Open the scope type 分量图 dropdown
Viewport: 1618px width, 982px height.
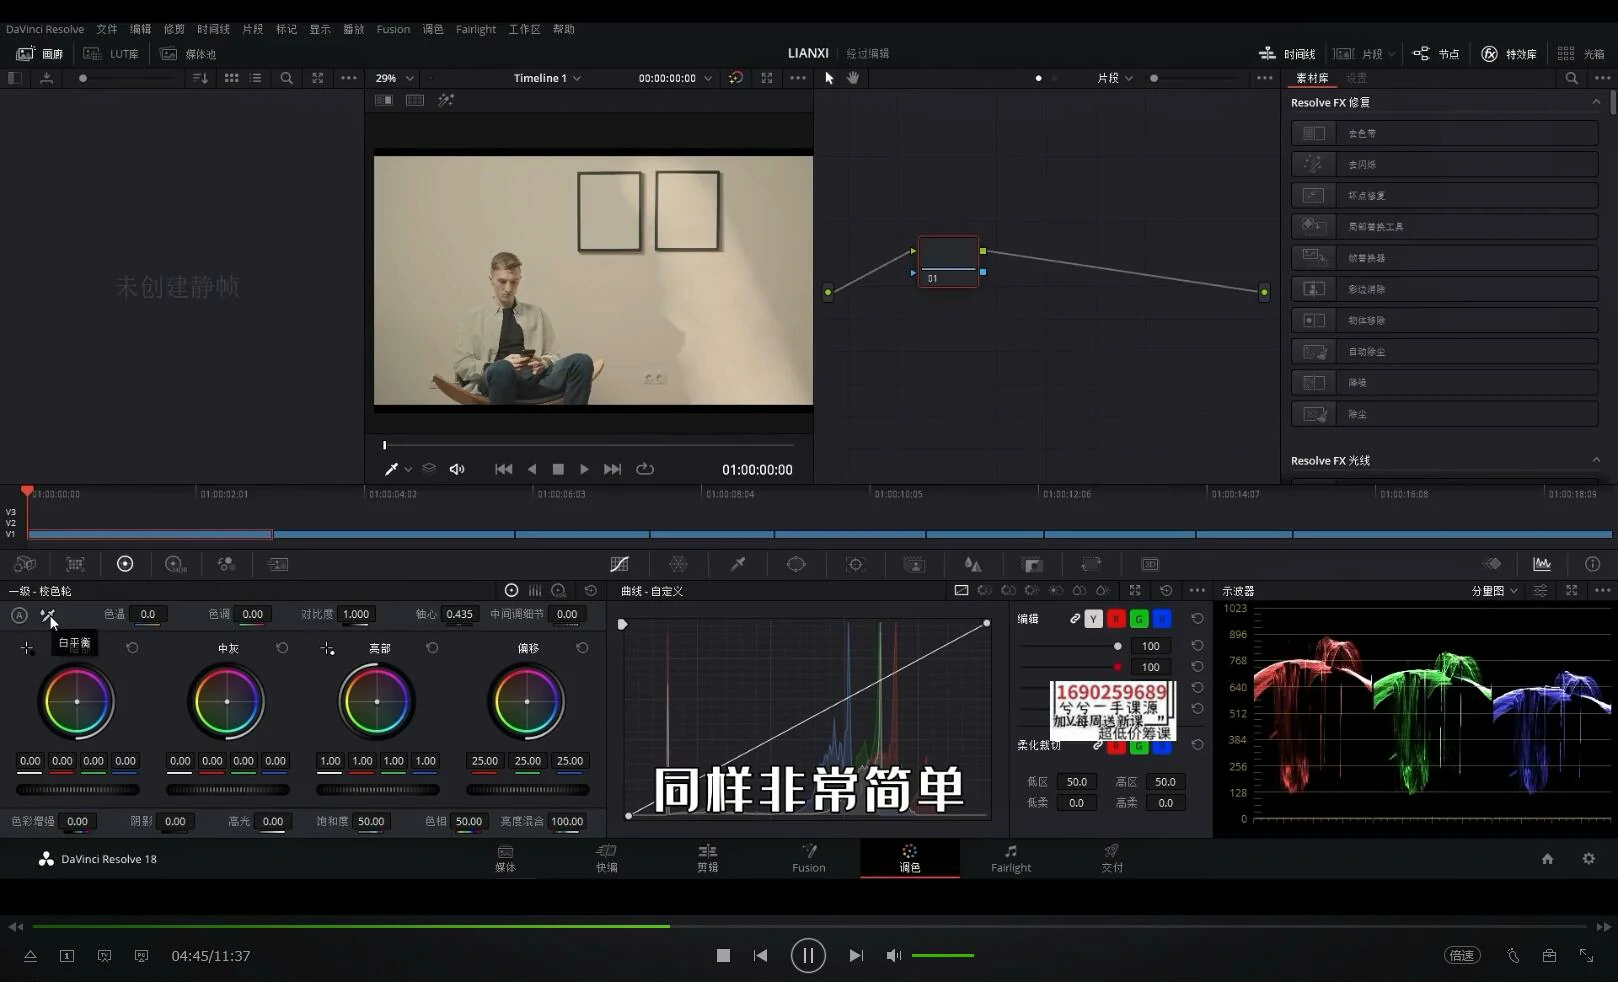click(1494, 591)
